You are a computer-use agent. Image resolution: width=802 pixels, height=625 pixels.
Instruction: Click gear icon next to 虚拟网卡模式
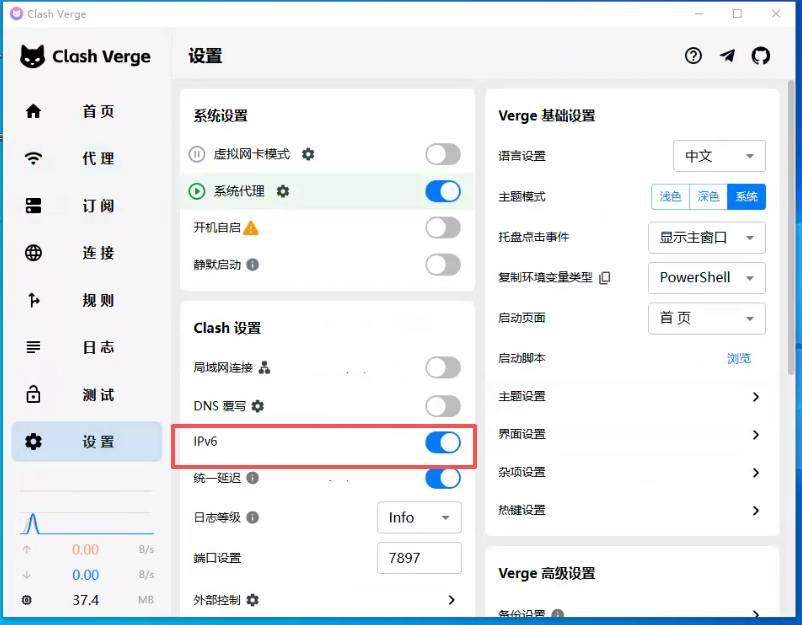click(308, 154)
